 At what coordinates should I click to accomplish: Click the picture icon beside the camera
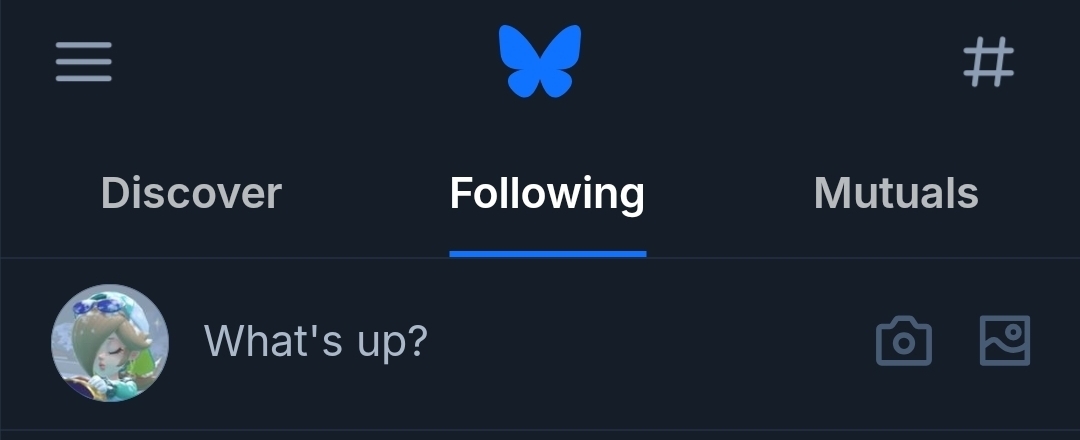(1004, 341)
